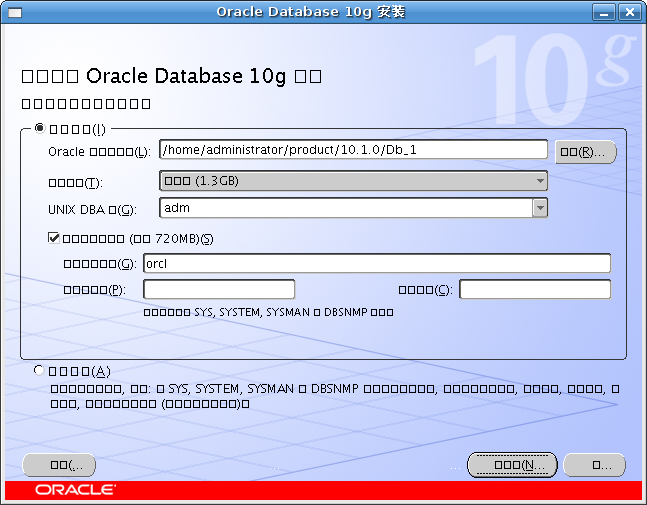Image resolution: width=647 pixels, height=505 pixels.
Task: Click the ORACLE logo in red bar
Action: [x=76, y=490]
